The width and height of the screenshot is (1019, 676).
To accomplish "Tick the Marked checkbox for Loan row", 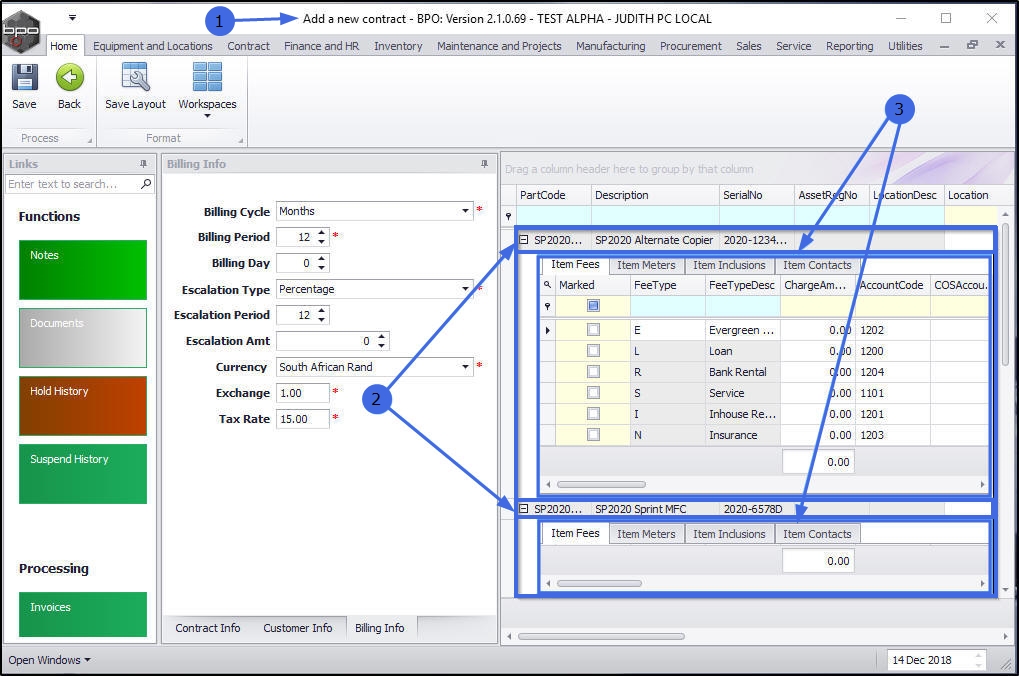I will pos(593,351).
